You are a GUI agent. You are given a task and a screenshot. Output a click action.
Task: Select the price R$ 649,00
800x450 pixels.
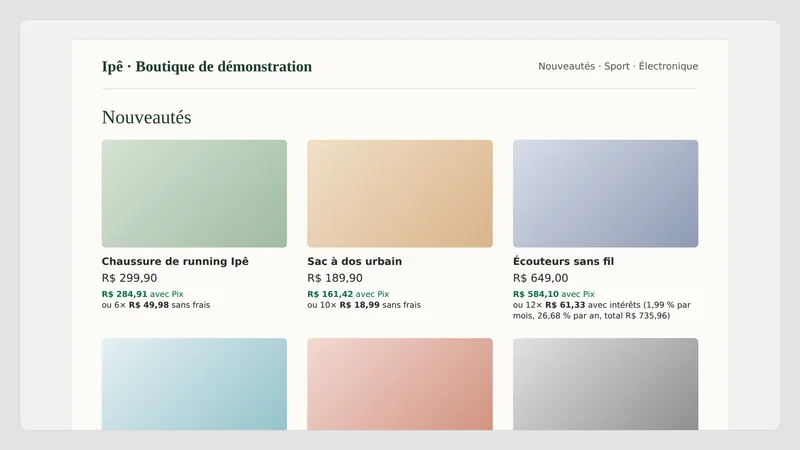point(540,278)
